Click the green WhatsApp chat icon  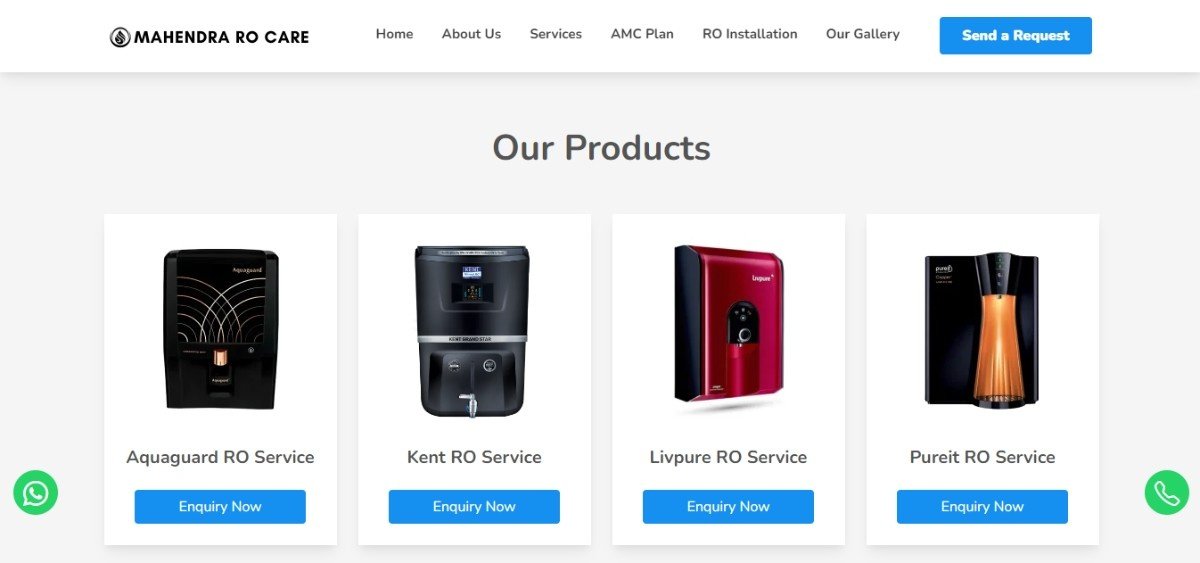35,492
